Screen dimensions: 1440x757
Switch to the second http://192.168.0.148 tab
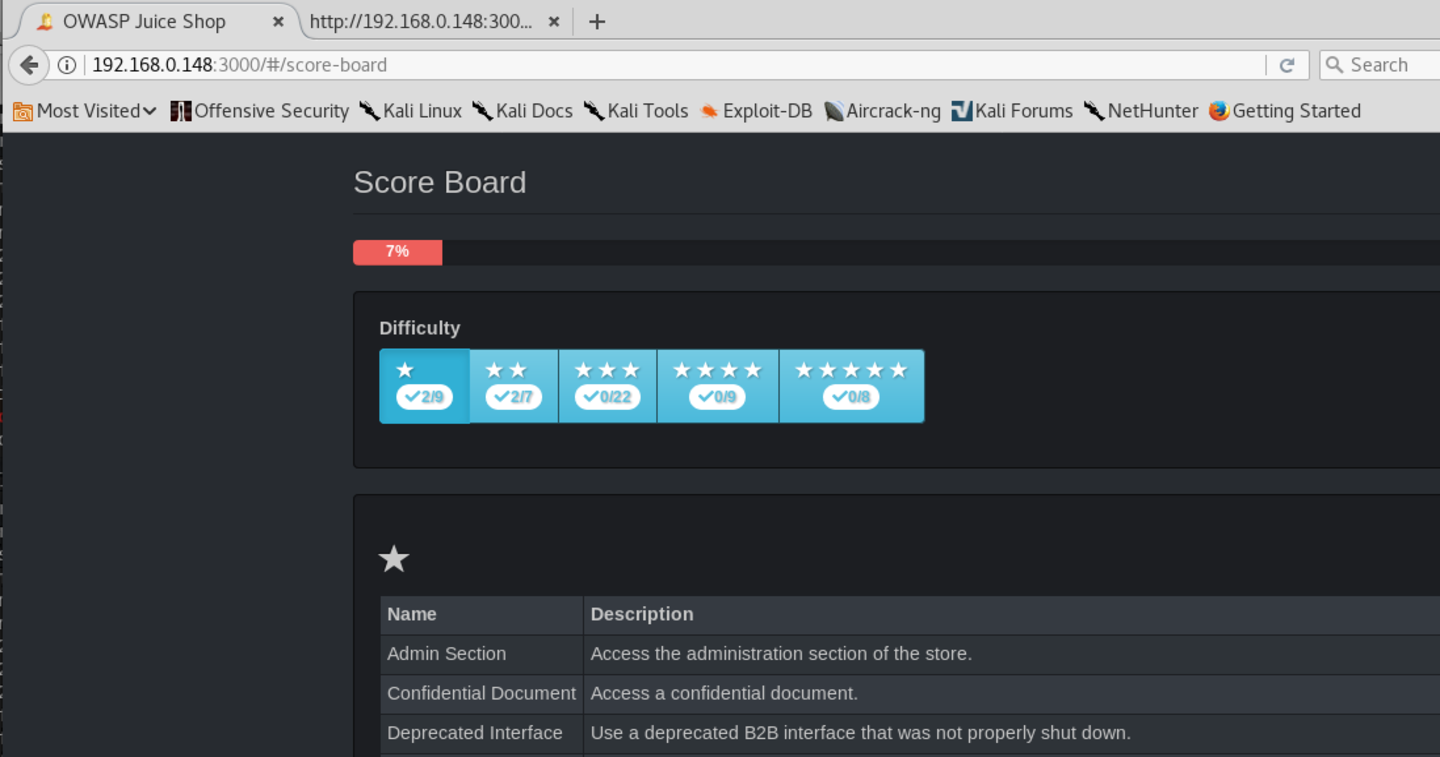(x=420, y=22)
